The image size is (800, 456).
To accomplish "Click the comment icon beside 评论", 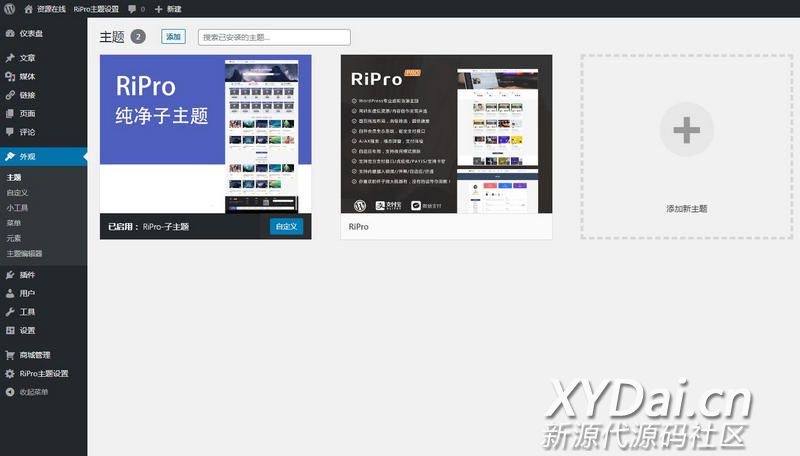I will coord(10,132).
